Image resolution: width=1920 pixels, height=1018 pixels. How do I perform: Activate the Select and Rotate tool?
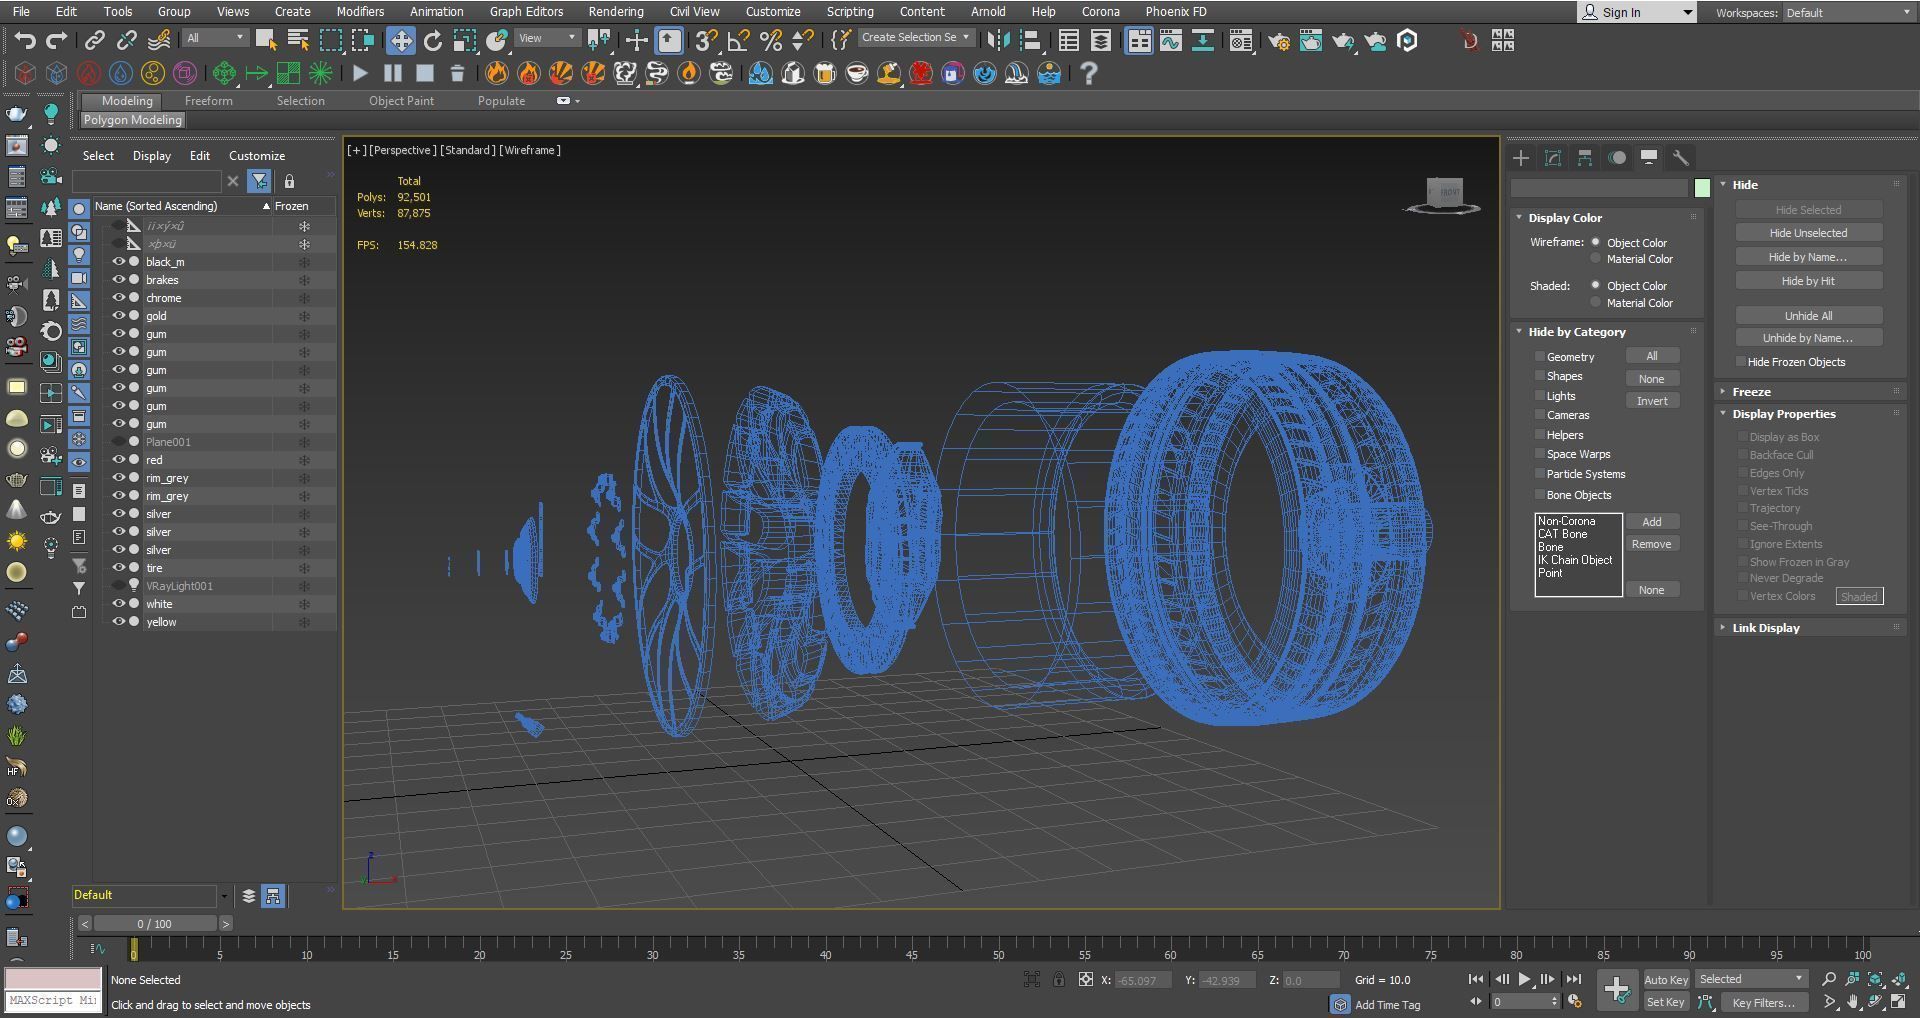point(433,40)
